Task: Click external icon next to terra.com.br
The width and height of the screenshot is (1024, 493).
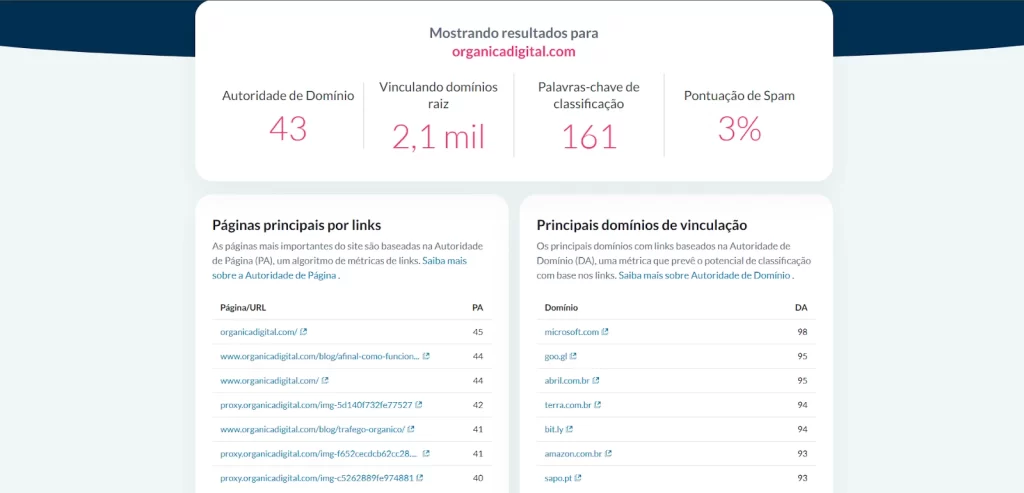Action: [598, 405]
